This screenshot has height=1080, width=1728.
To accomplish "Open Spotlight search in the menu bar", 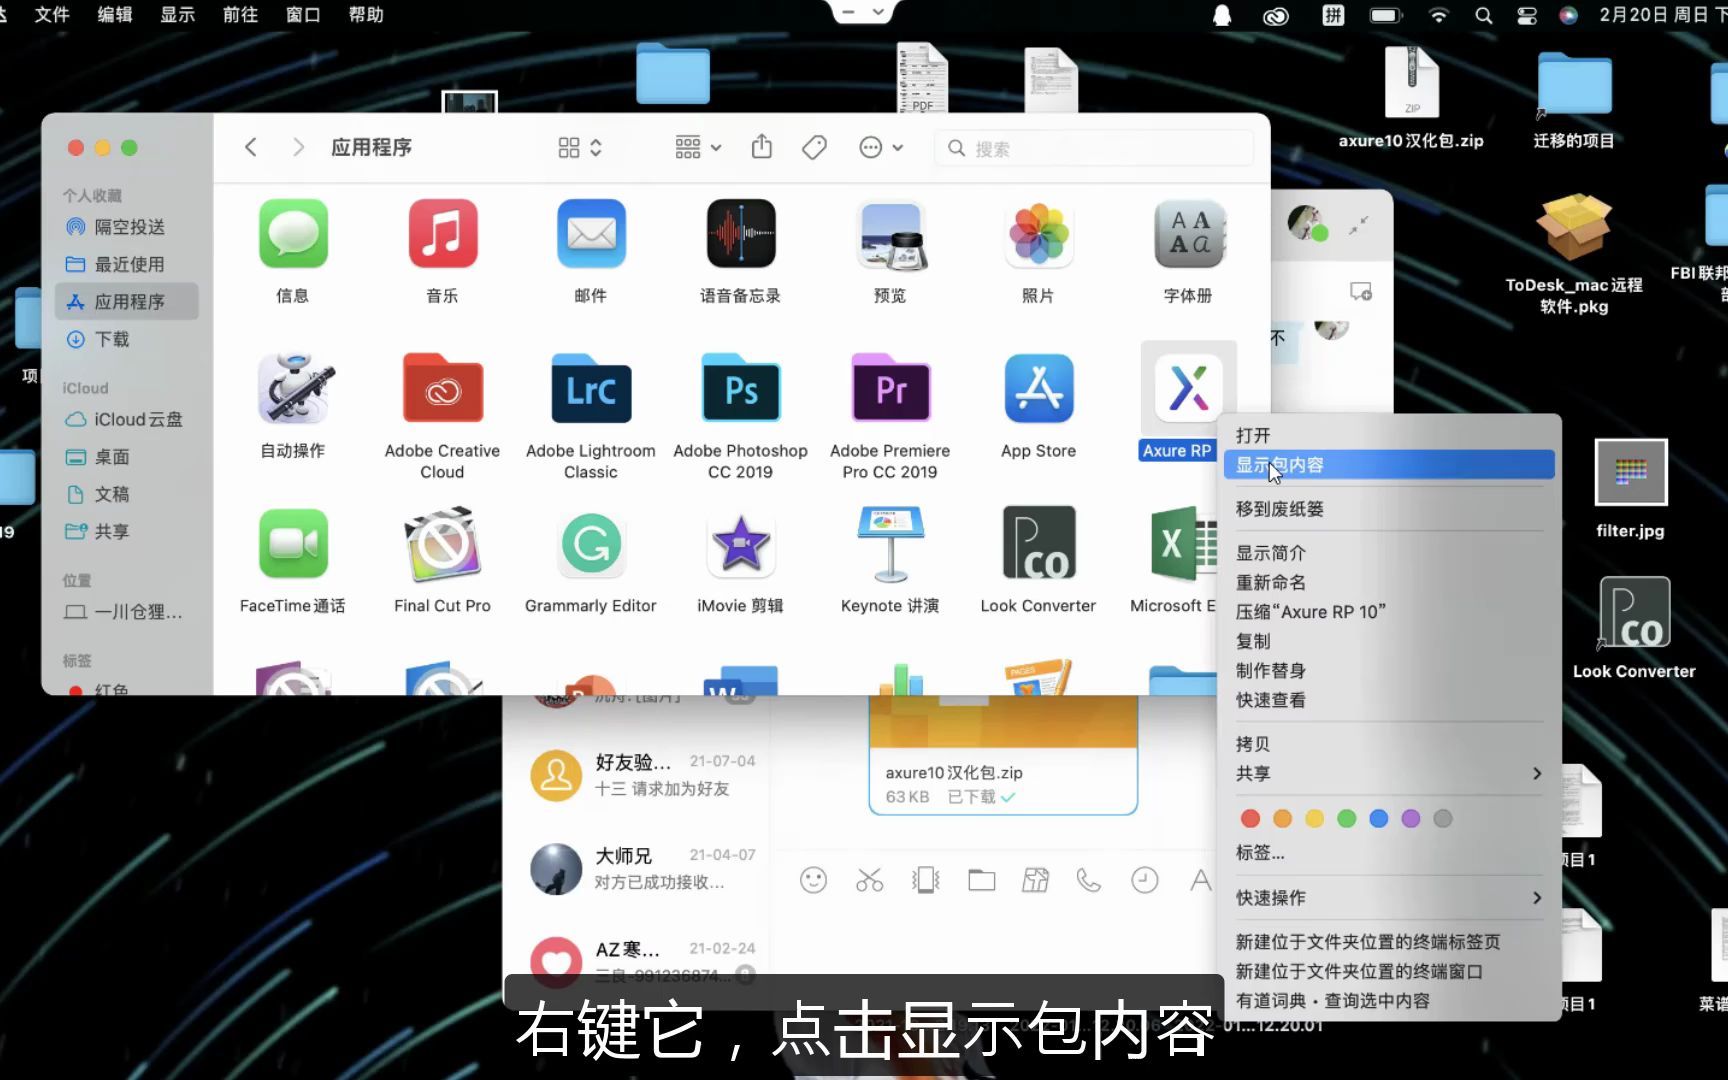I will click(1484, 15).
